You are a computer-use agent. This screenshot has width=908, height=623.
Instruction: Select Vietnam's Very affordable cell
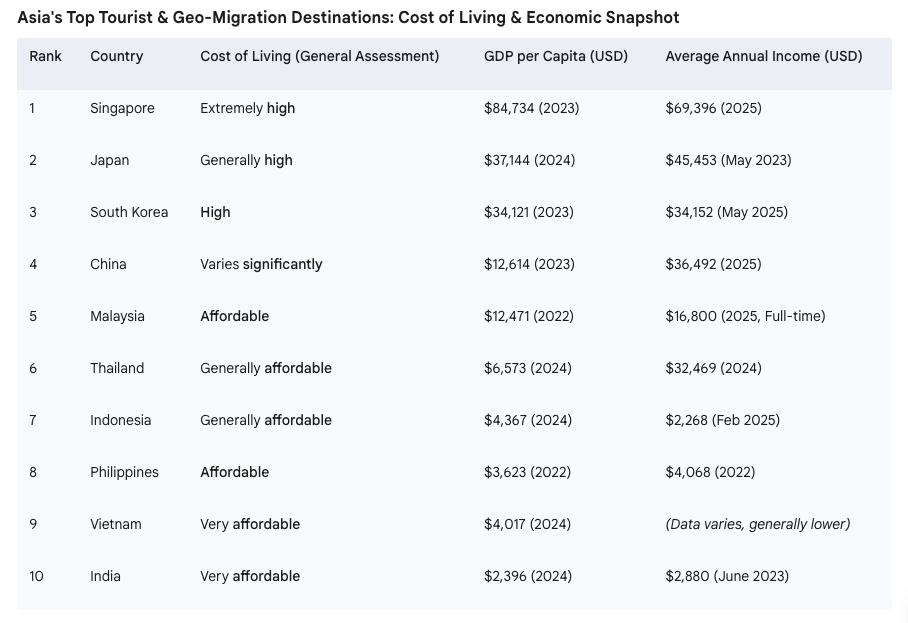tap(250, 524)
